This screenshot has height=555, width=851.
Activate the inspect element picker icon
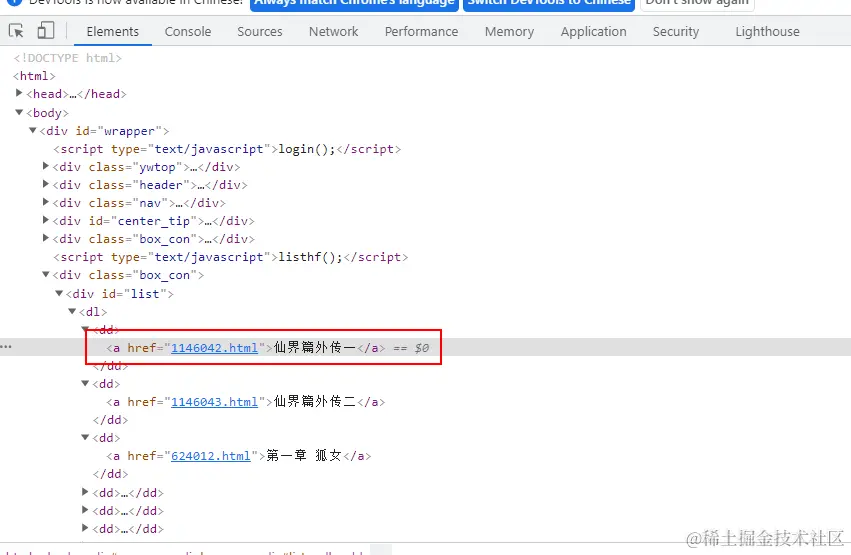pyautogui.click(x=16, y=31)
